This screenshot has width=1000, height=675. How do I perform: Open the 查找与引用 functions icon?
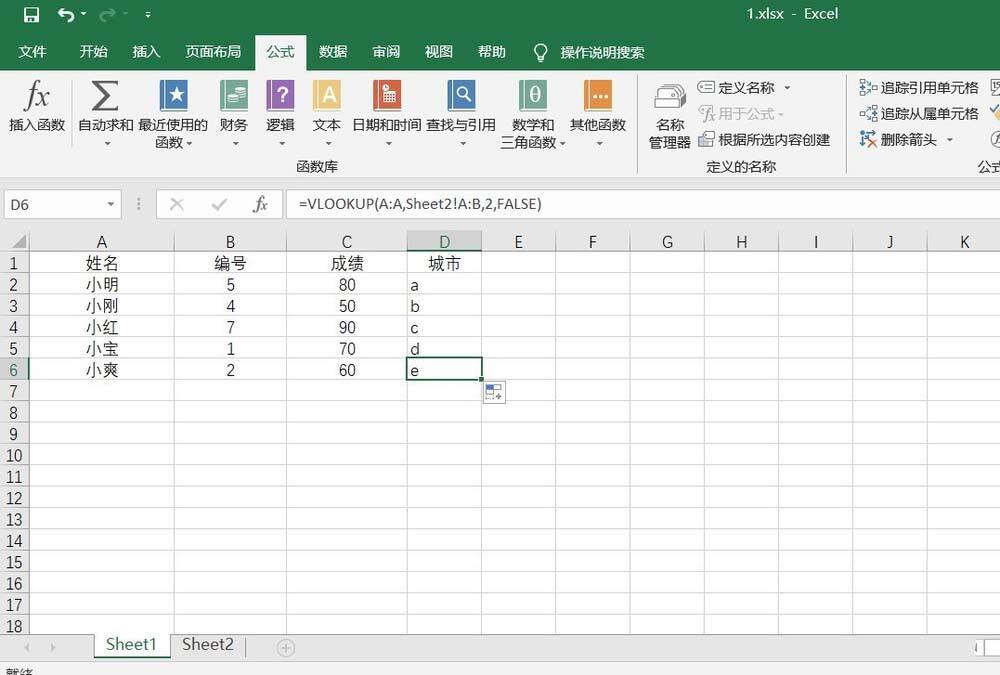click(x=461, y=96)
